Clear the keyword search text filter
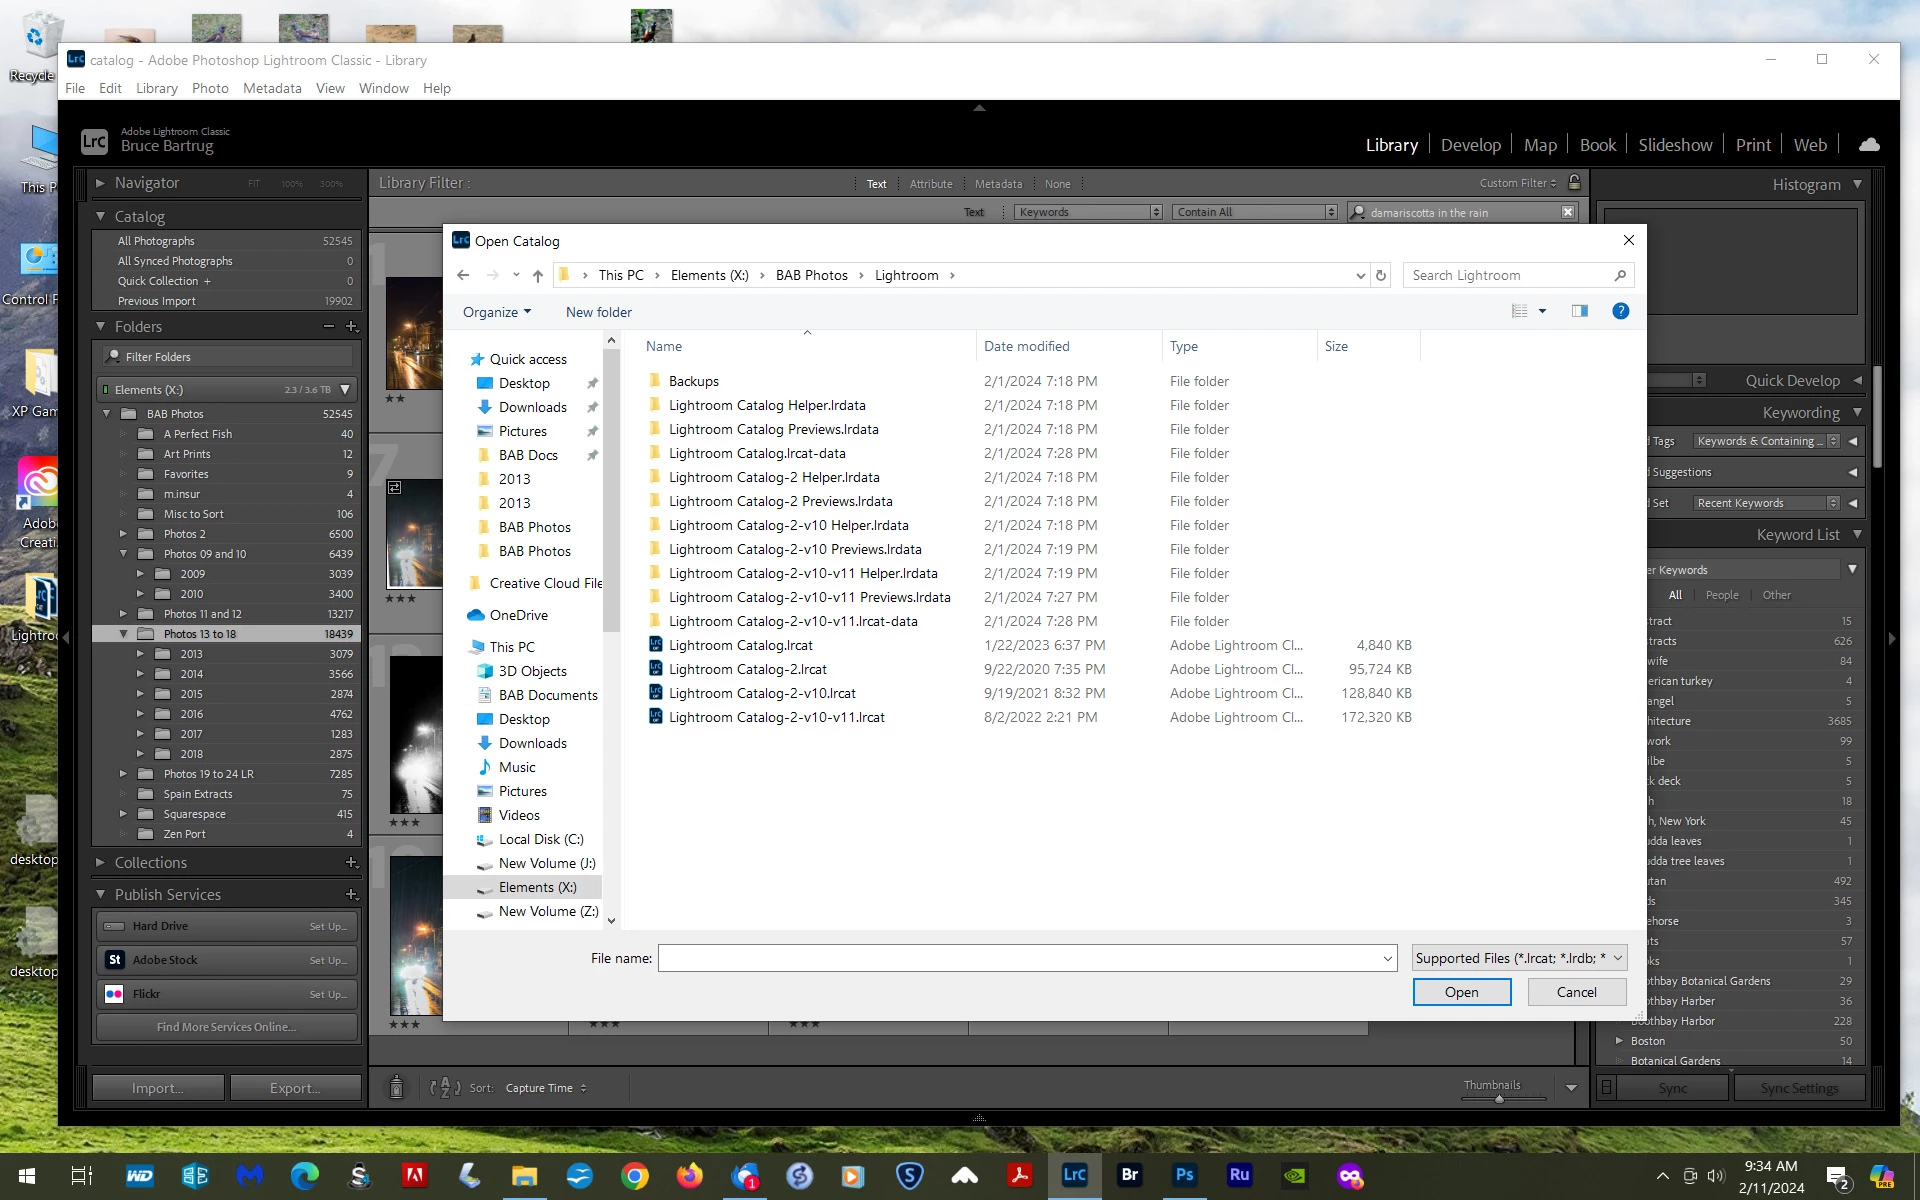1920x1200 pixels. [x=1567, y=212]
